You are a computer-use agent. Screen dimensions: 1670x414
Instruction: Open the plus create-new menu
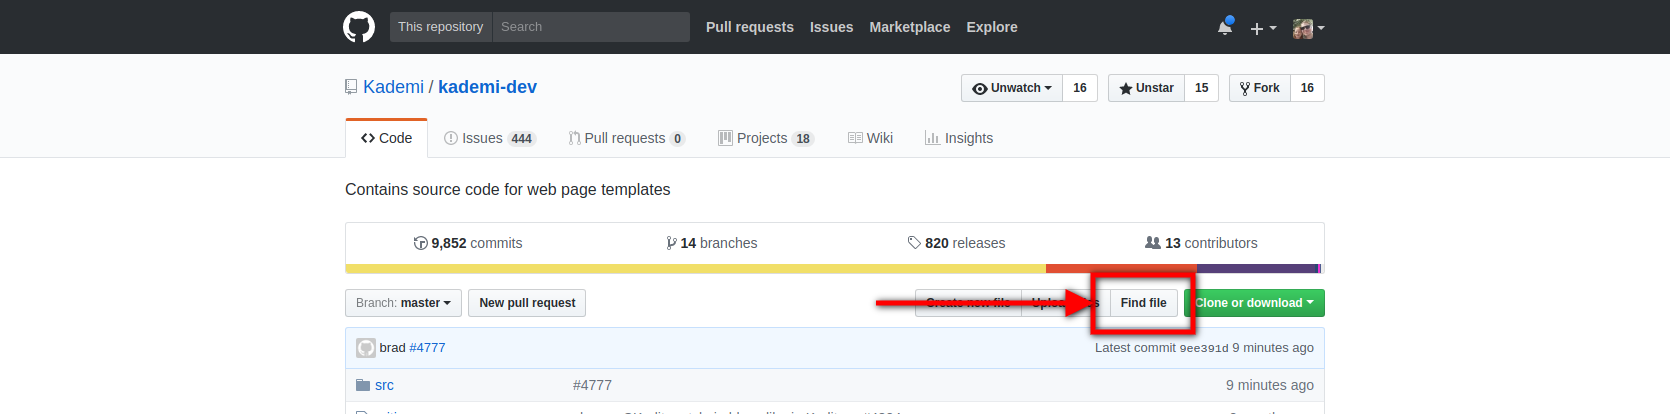pyautogui.click(x=1263, y=28)
